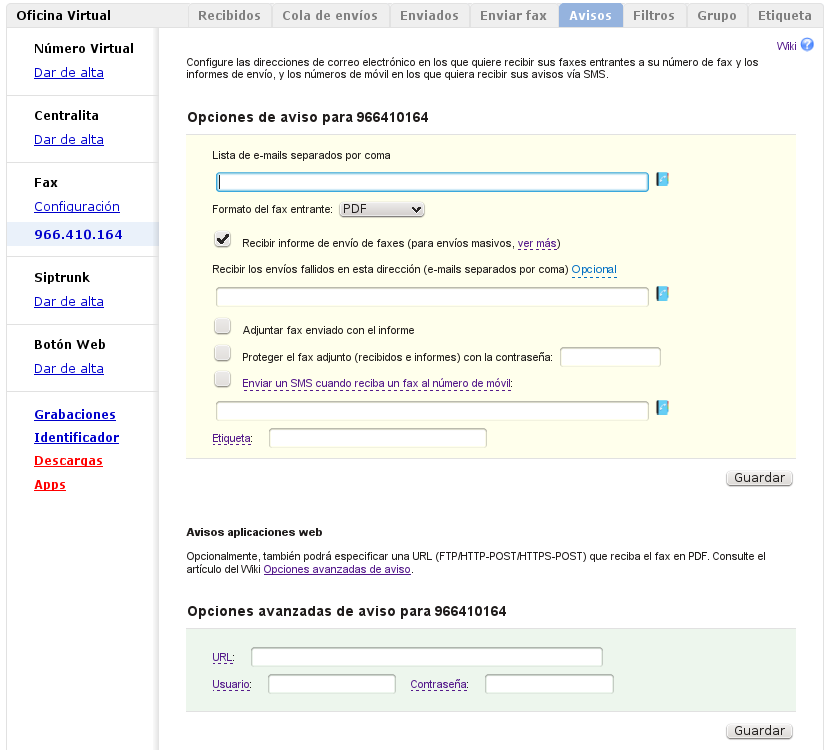Viewport: 829px width, 750px height.
Task: Click the Wiki help question mark icon
Action: 807,45
